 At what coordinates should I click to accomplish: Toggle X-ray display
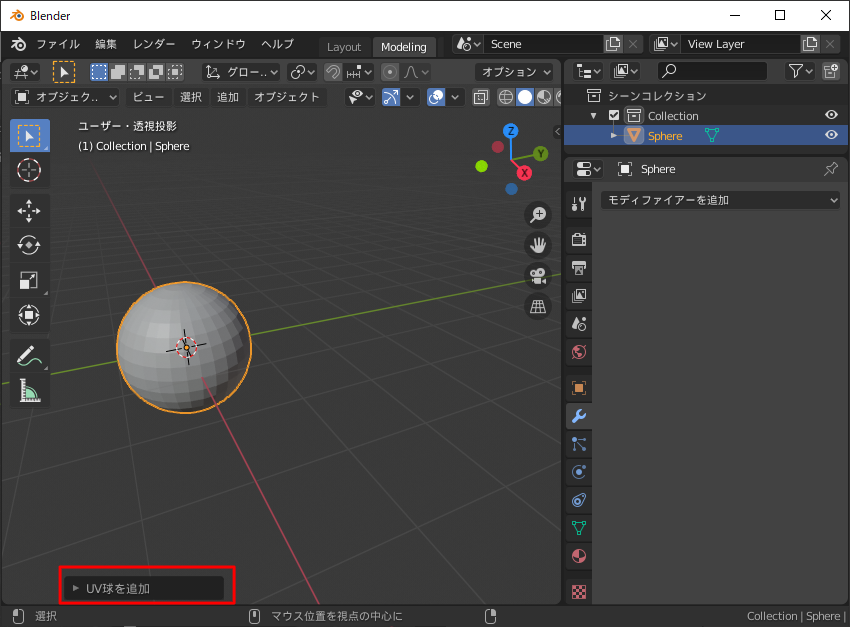(x=481, y=97)
